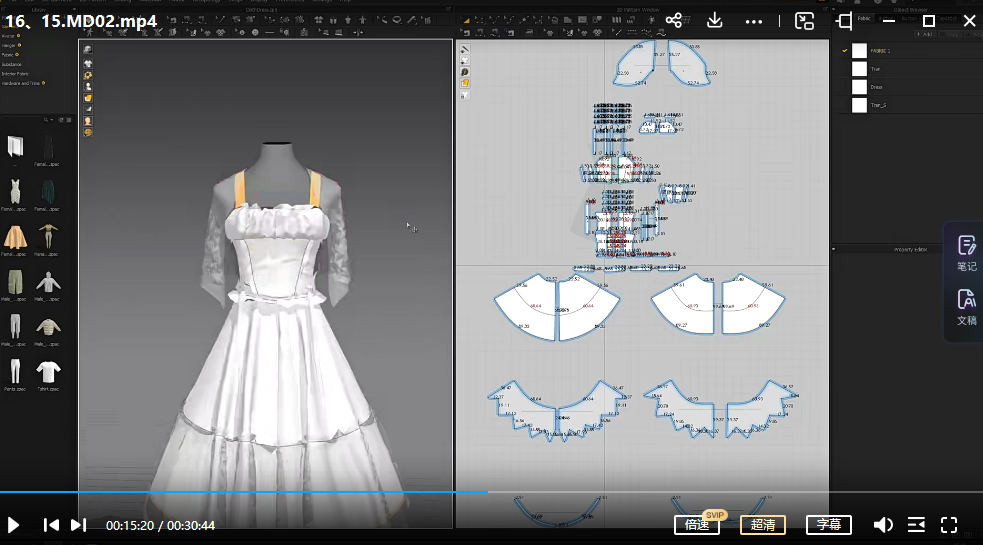983x545 pixels.
Task: Click the video progress bar
Action: coord(600,492)
